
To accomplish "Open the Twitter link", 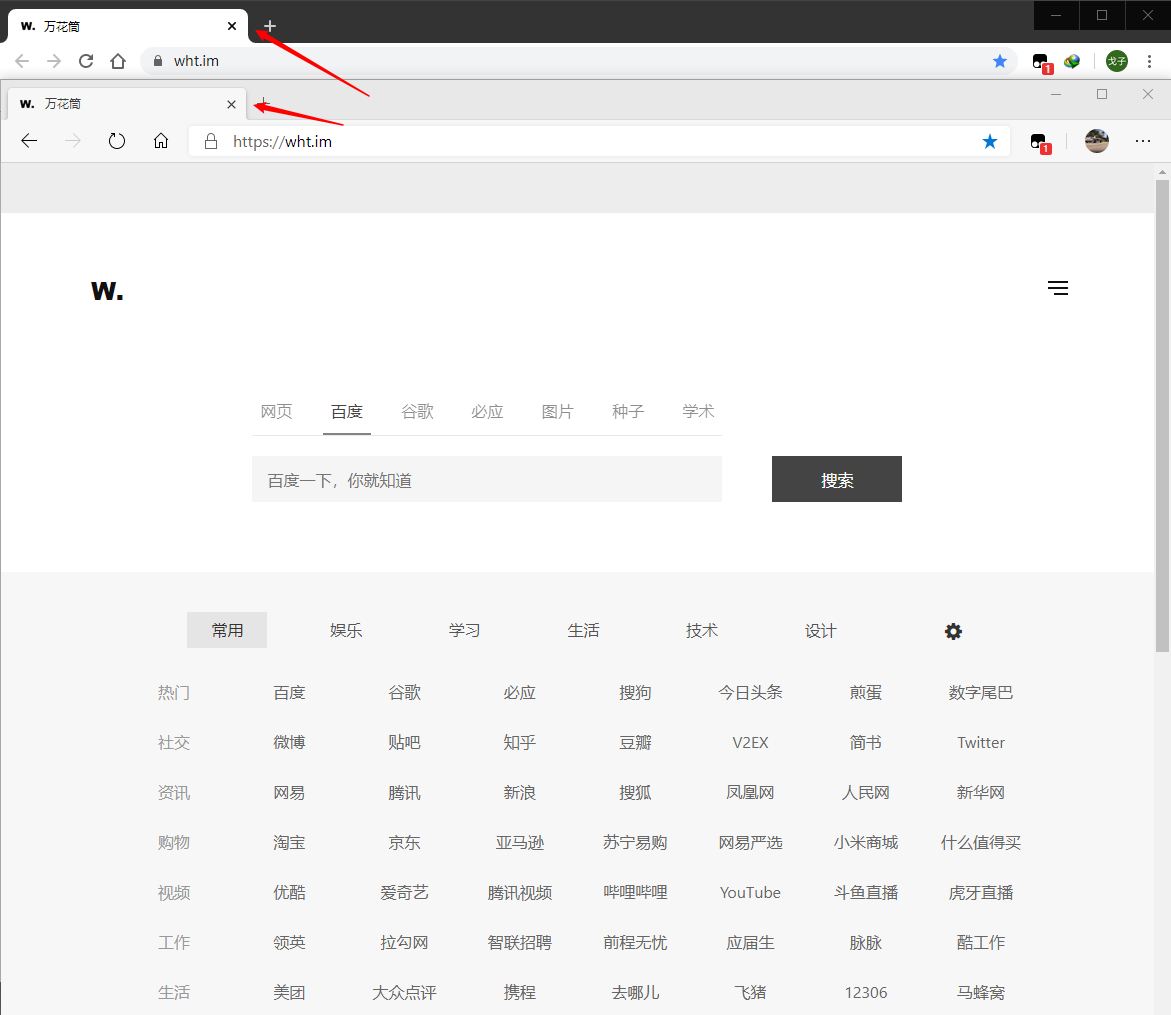I will (x=981, y=742).
